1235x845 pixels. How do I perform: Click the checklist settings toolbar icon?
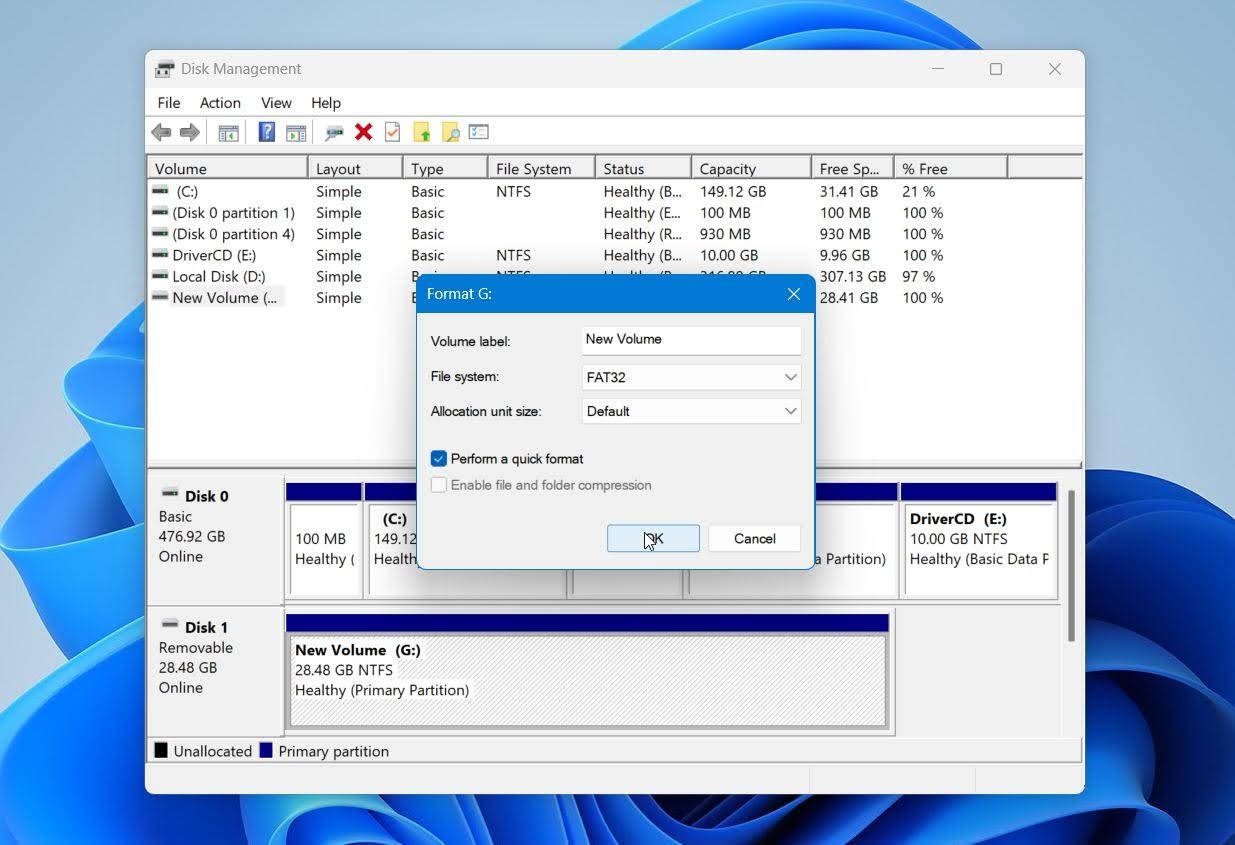point(479,132)
